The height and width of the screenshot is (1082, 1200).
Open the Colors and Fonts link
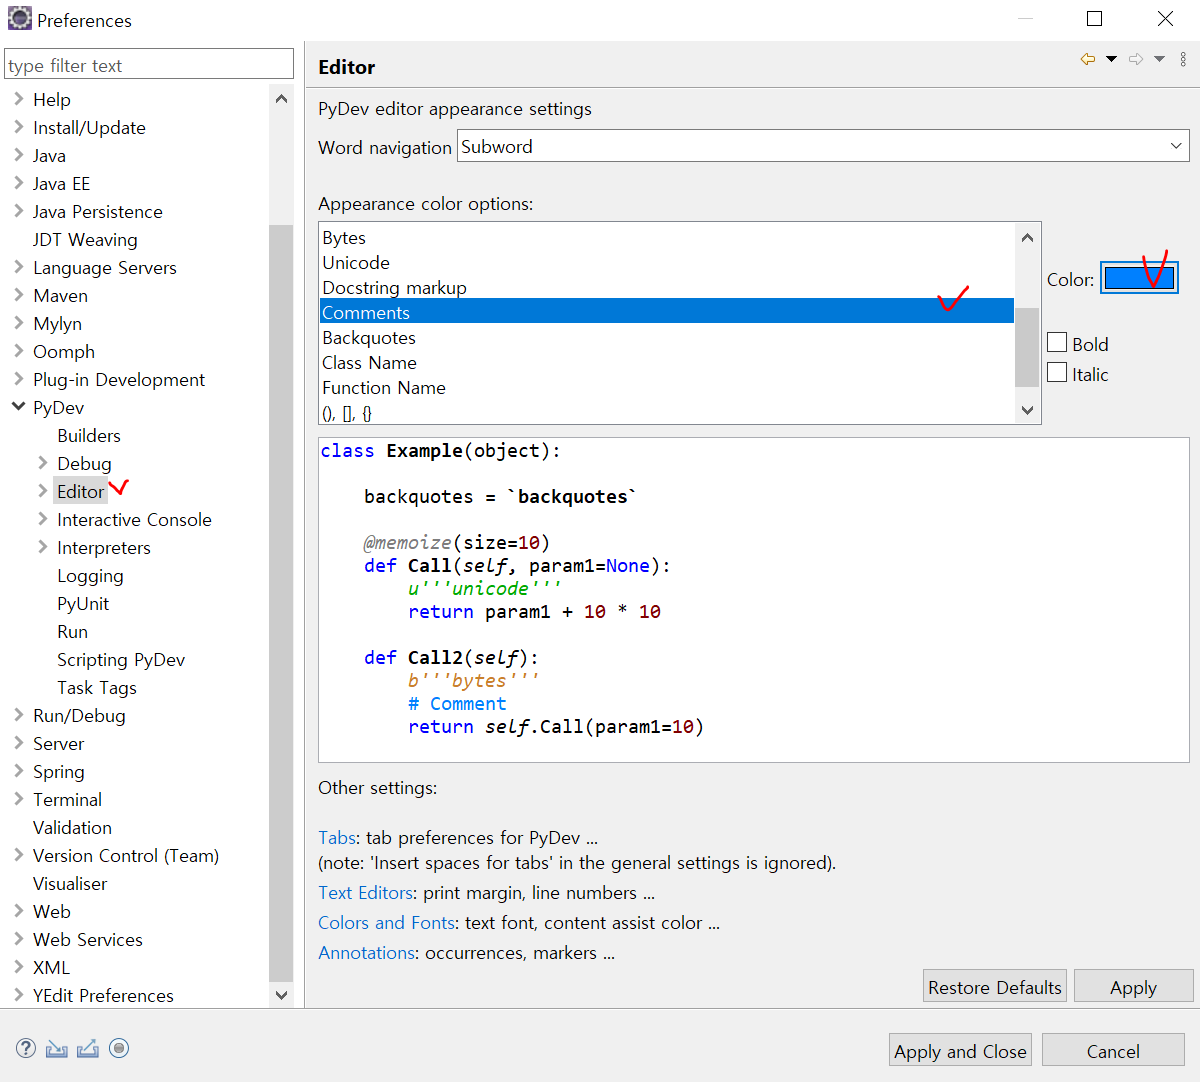tap(387, 923)
